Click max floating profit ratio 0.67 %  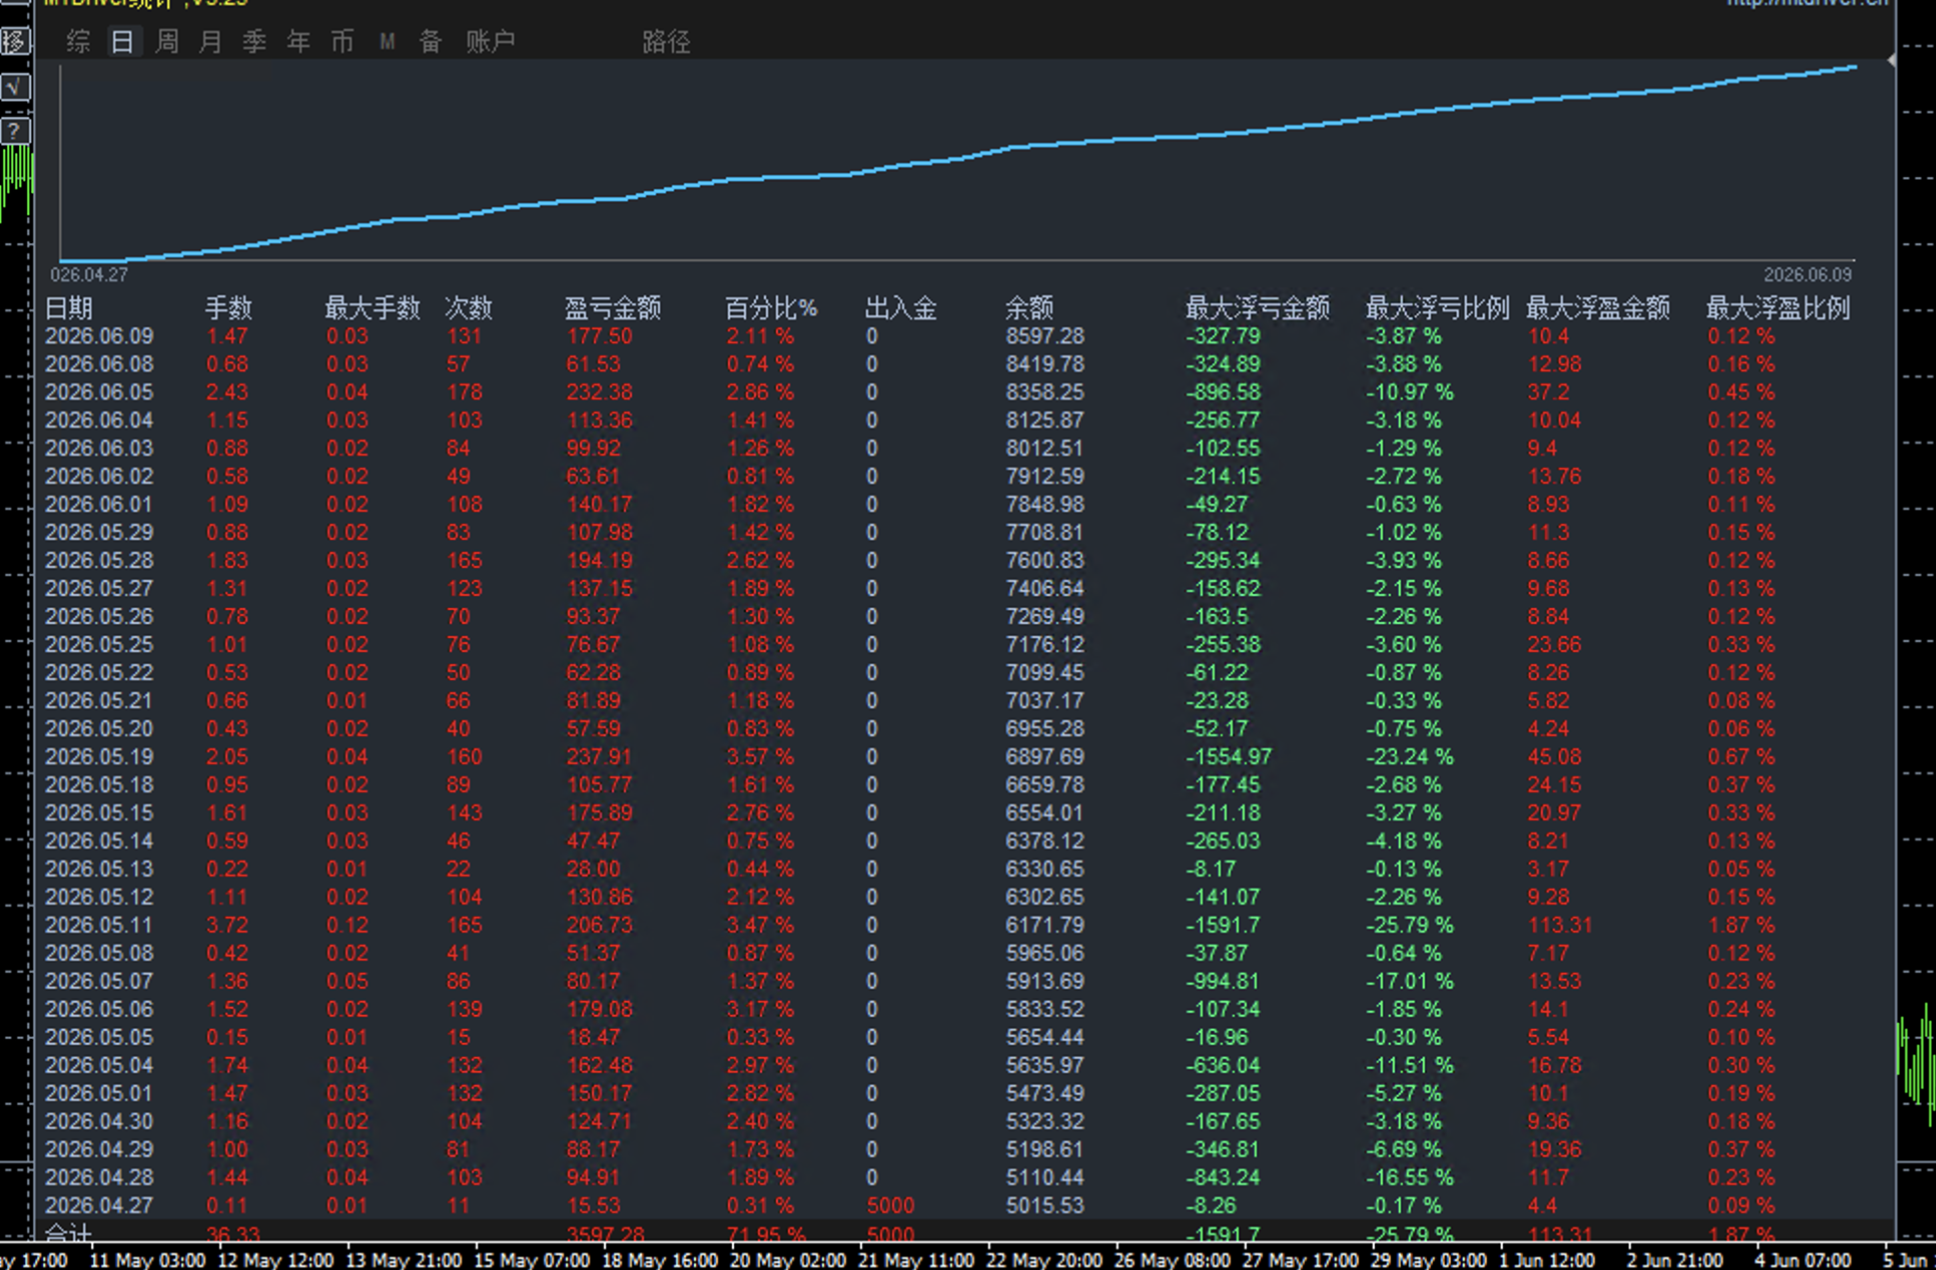pos(1741,757)
